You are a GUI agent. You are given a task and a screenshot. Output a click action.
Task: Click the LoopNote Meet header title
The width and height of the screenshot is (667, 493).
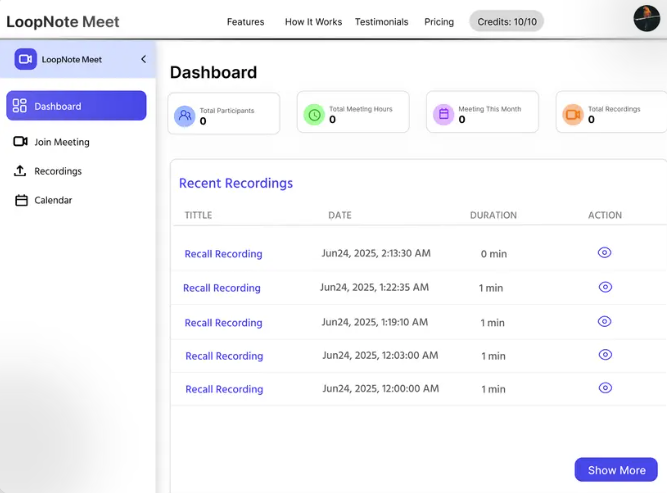click(63, 22)
